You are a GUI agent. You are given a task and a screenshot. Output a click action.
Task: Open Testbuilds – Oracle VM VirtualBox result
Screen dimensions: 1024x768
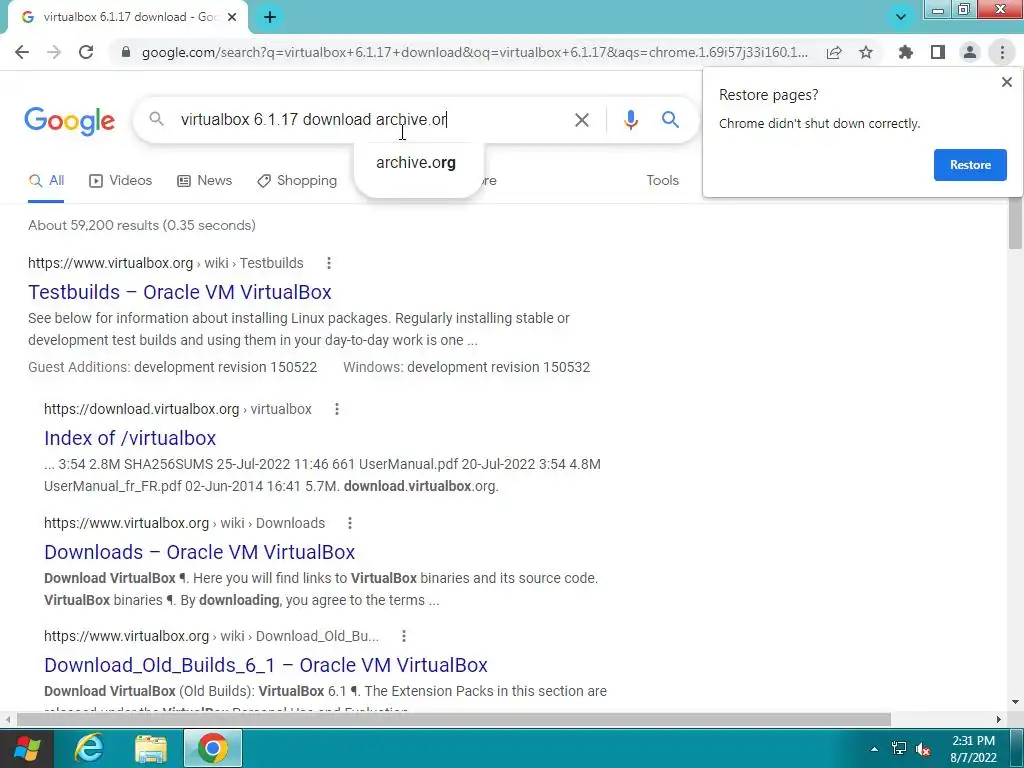click(180, 292)
